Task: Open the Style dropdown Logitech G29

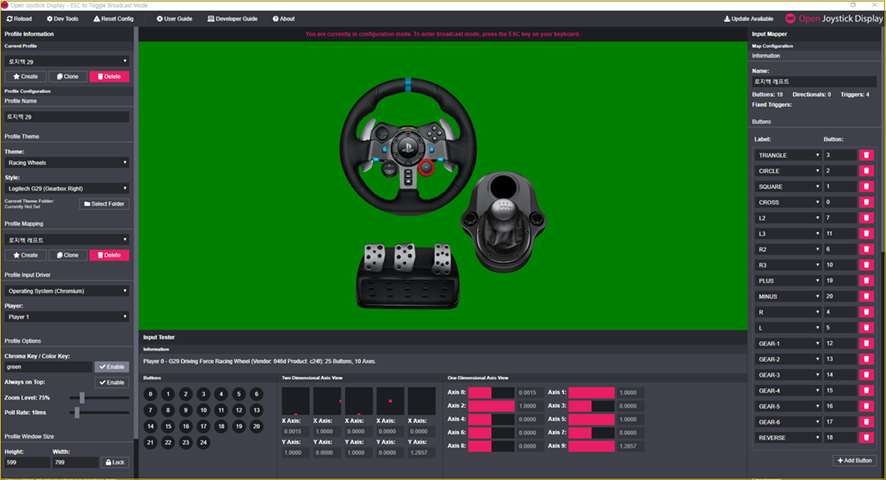Action: pos(67,188)
